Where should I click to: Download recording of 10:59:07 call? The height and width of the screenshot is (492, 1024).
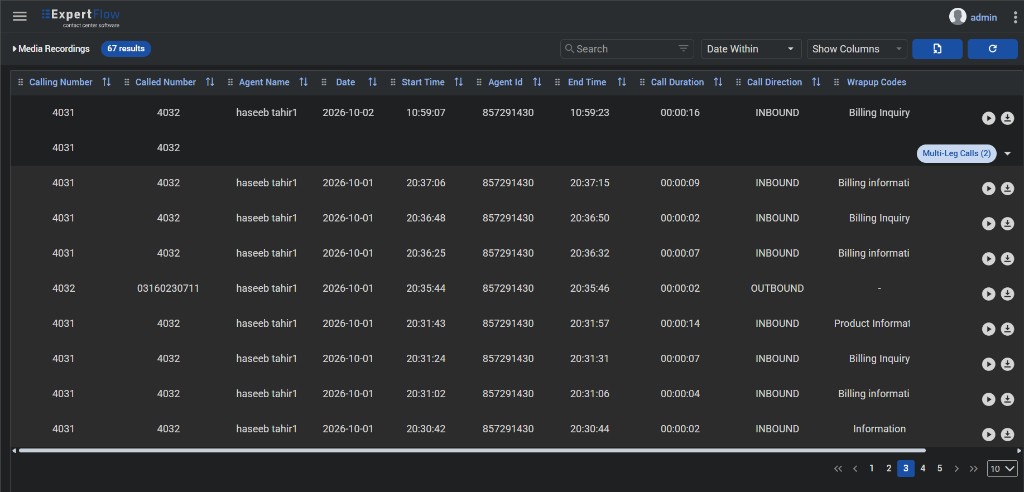(x=1007, y=118)
